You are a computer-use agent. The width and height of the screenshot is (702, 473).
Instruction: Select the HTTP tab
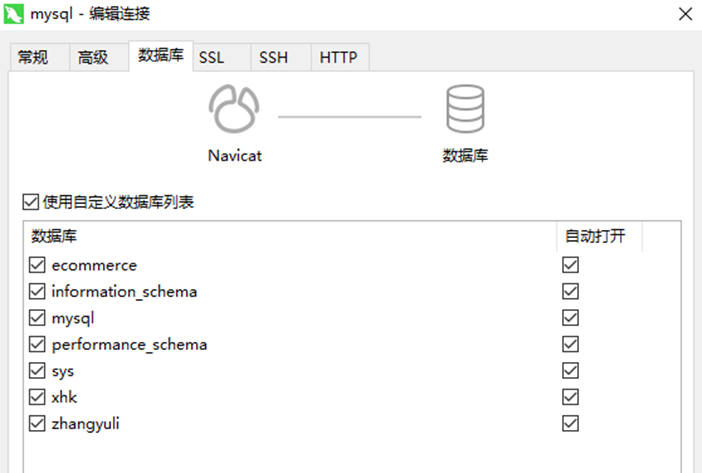[x=338, y=58]
